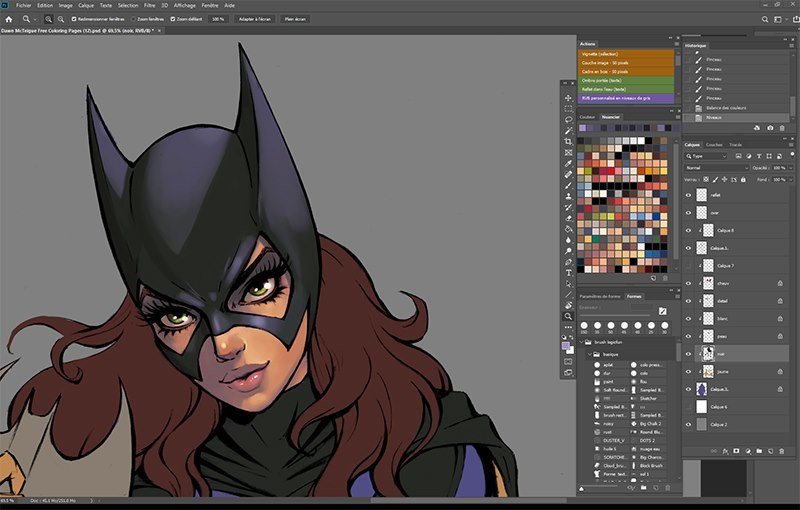Select the Rectangular Marquee tool
Image resolution: width=800 pixels, height=510 pixels.
click(x=568, y=109)
